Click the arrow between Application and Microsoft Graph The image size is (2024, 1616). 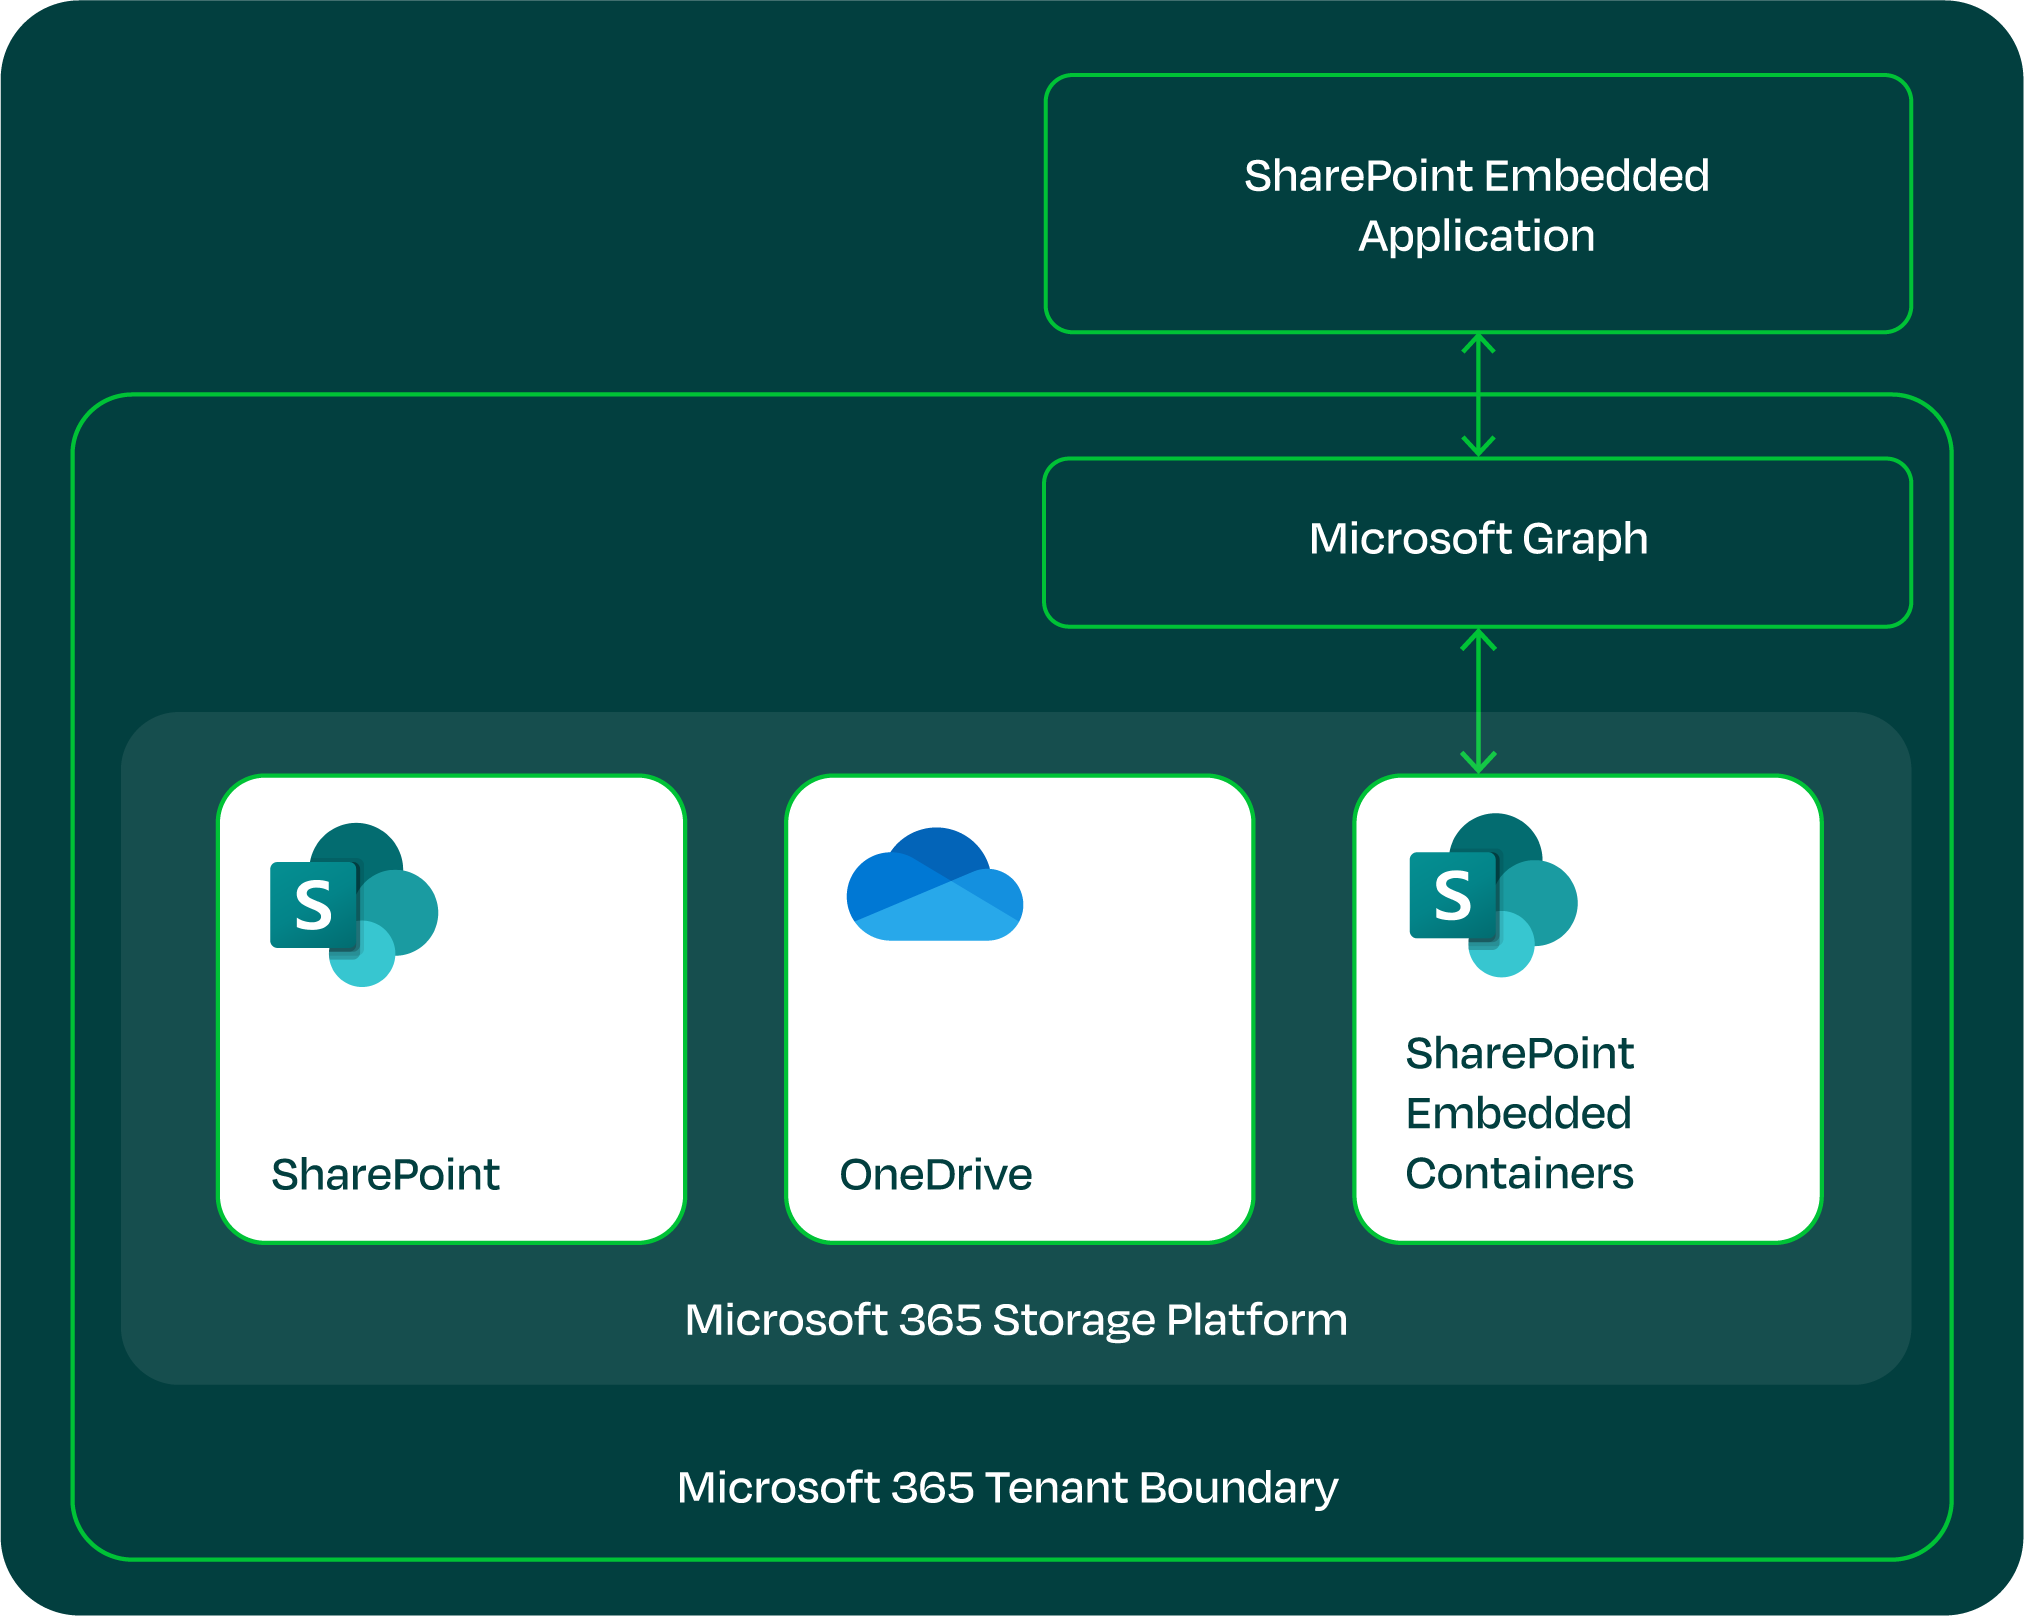point(1478,395)
